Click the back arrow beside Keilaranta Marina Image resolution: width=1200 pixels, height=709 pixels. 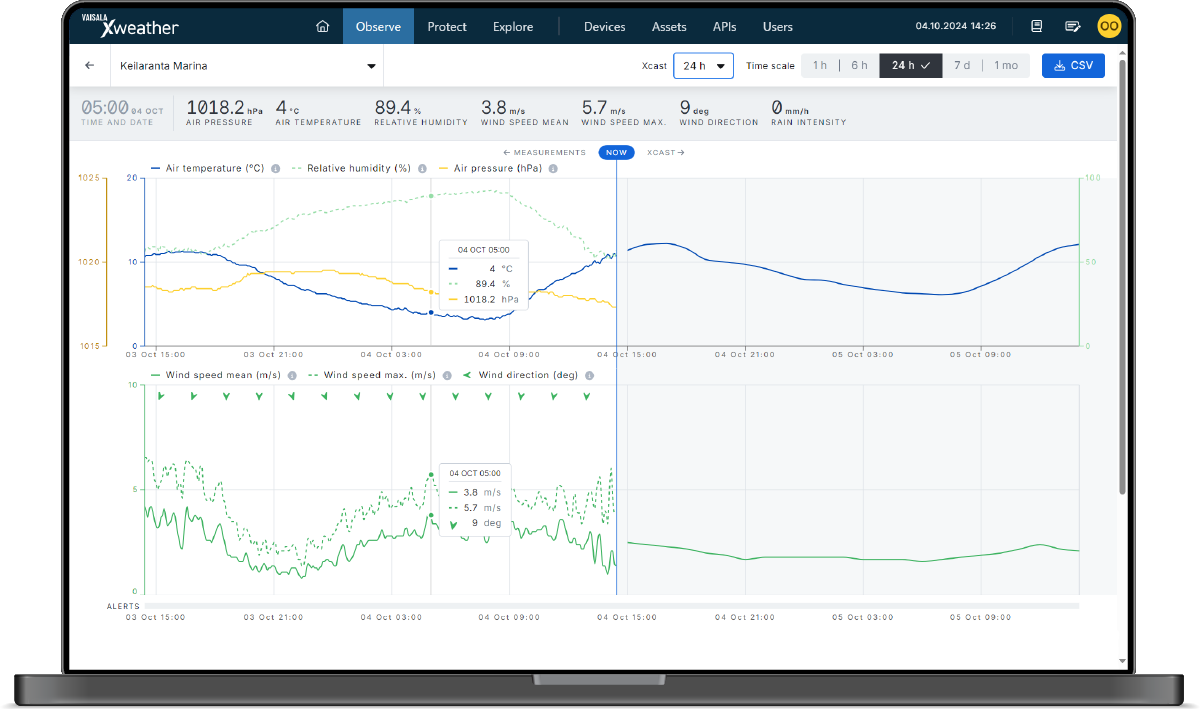(89, 64)
